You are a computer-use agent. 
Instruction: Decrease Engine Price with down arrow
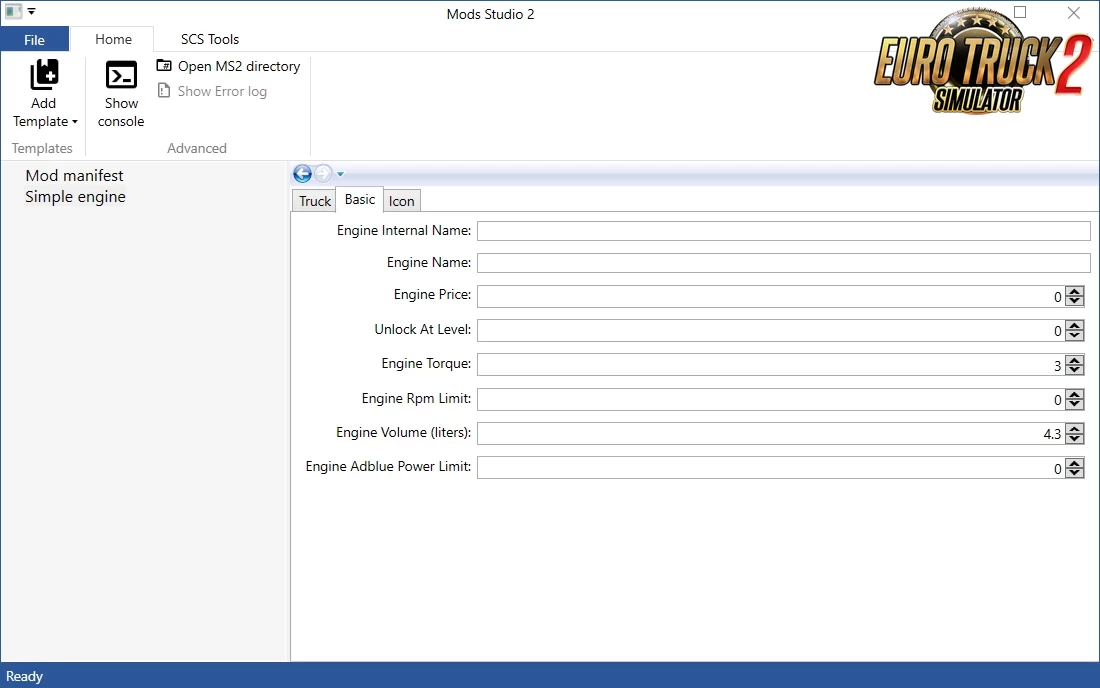(x=1074, y=302)
